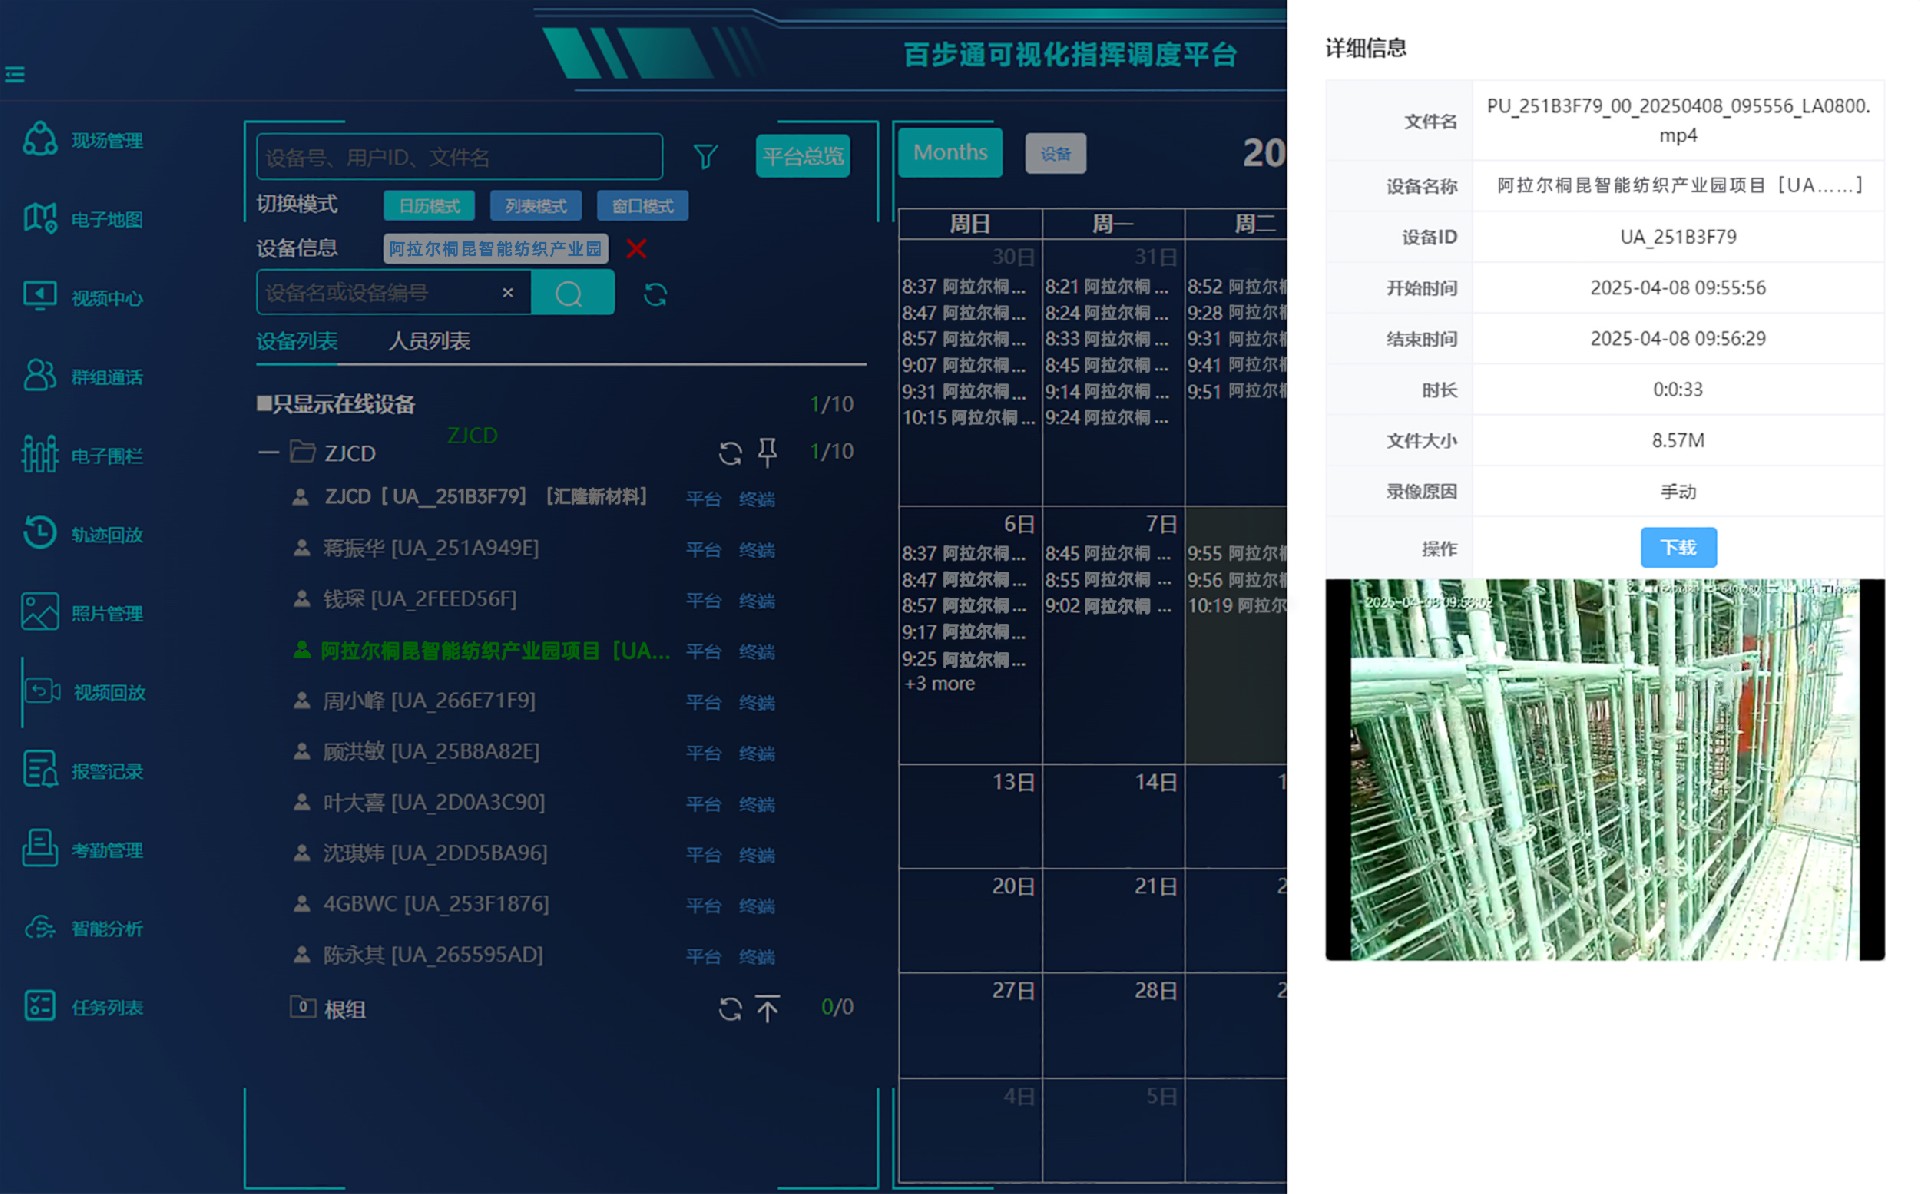
Task: Open the 电子围栏 fence sidebar icon
Action: tap(40, 455)
